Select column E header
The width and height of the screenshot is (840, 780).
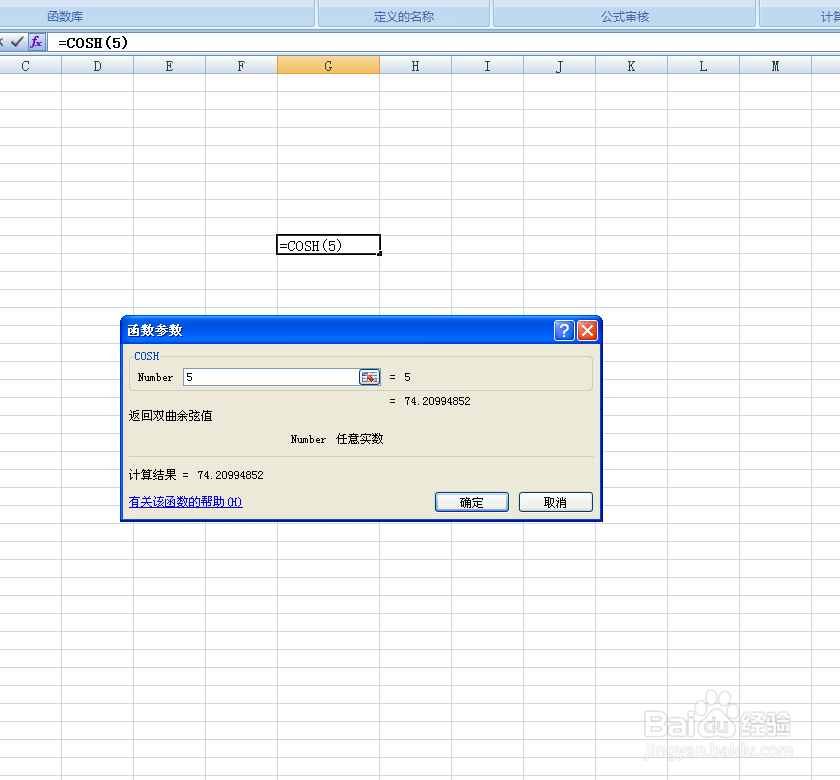[x=169, y=65]
